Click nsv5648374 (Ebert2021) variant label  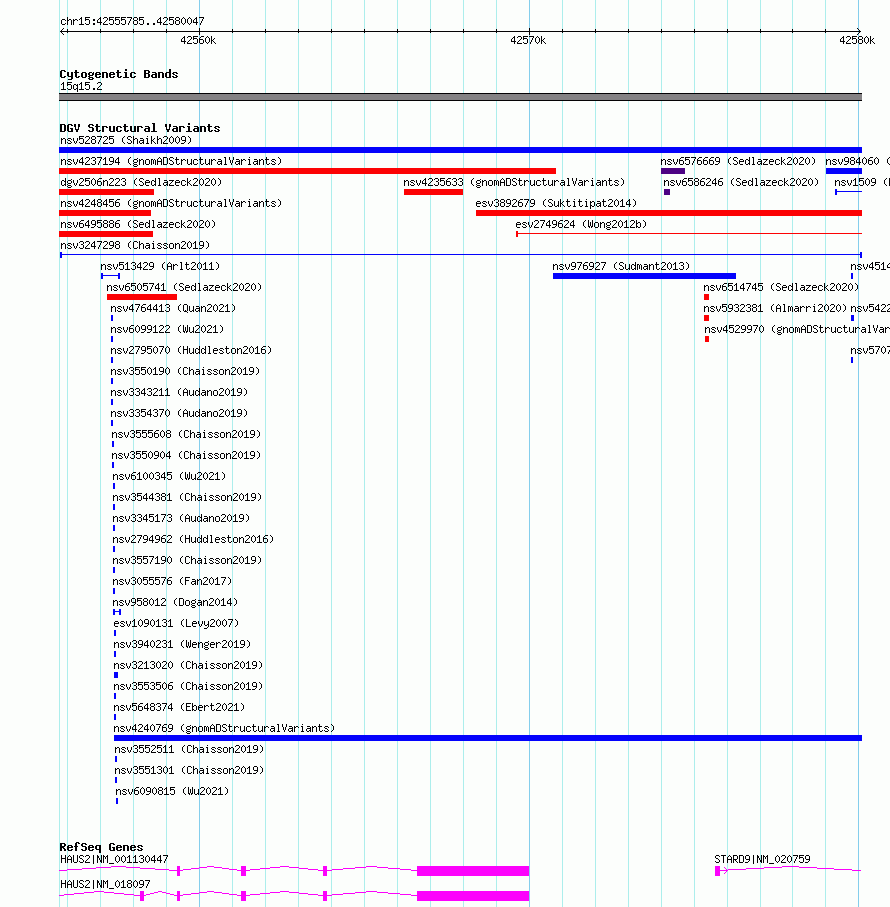tap(179, 707)
